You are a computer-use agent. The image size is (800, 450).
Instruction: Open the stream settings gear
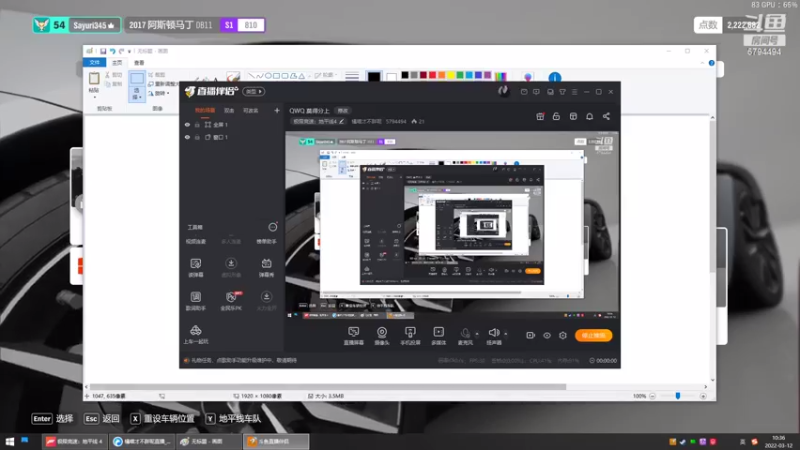click(563, 335)
